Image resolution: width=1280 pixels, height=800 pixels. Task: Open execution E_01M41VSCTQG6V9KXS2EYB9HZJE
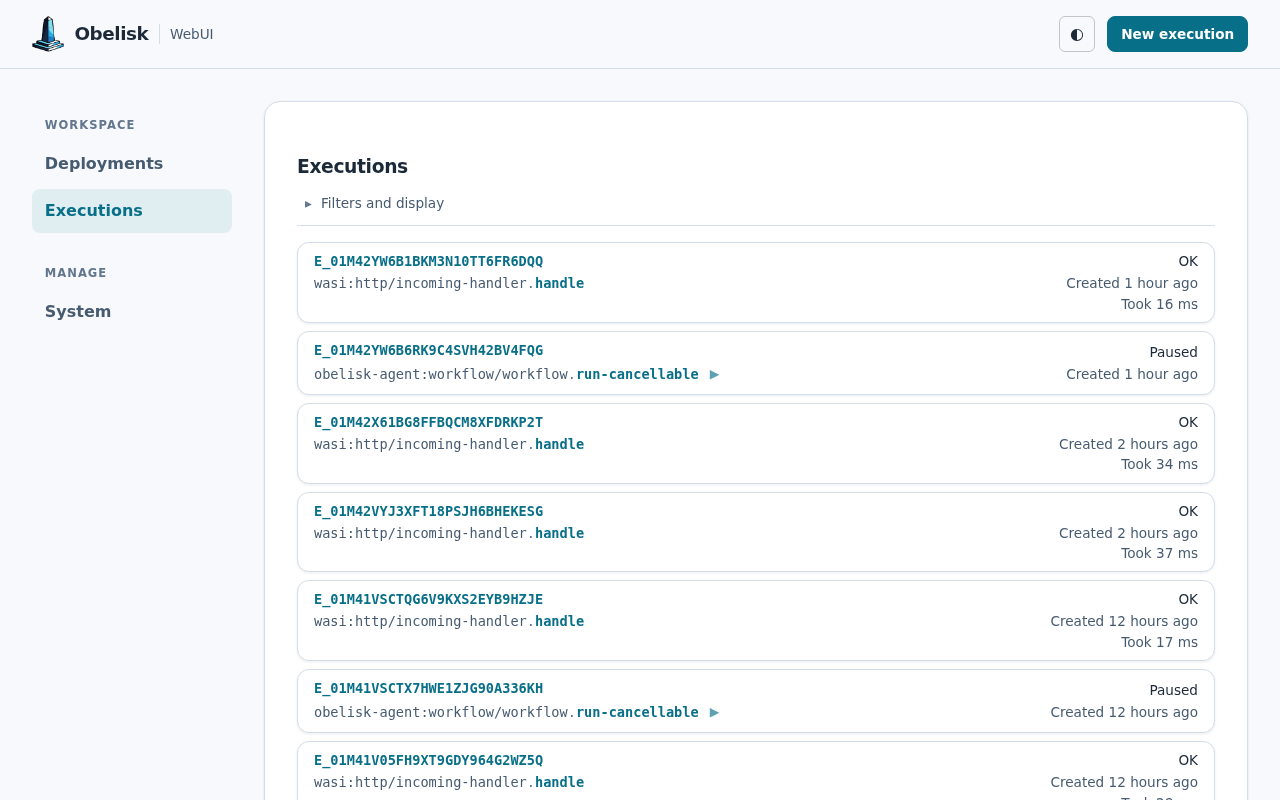[428, 599]
